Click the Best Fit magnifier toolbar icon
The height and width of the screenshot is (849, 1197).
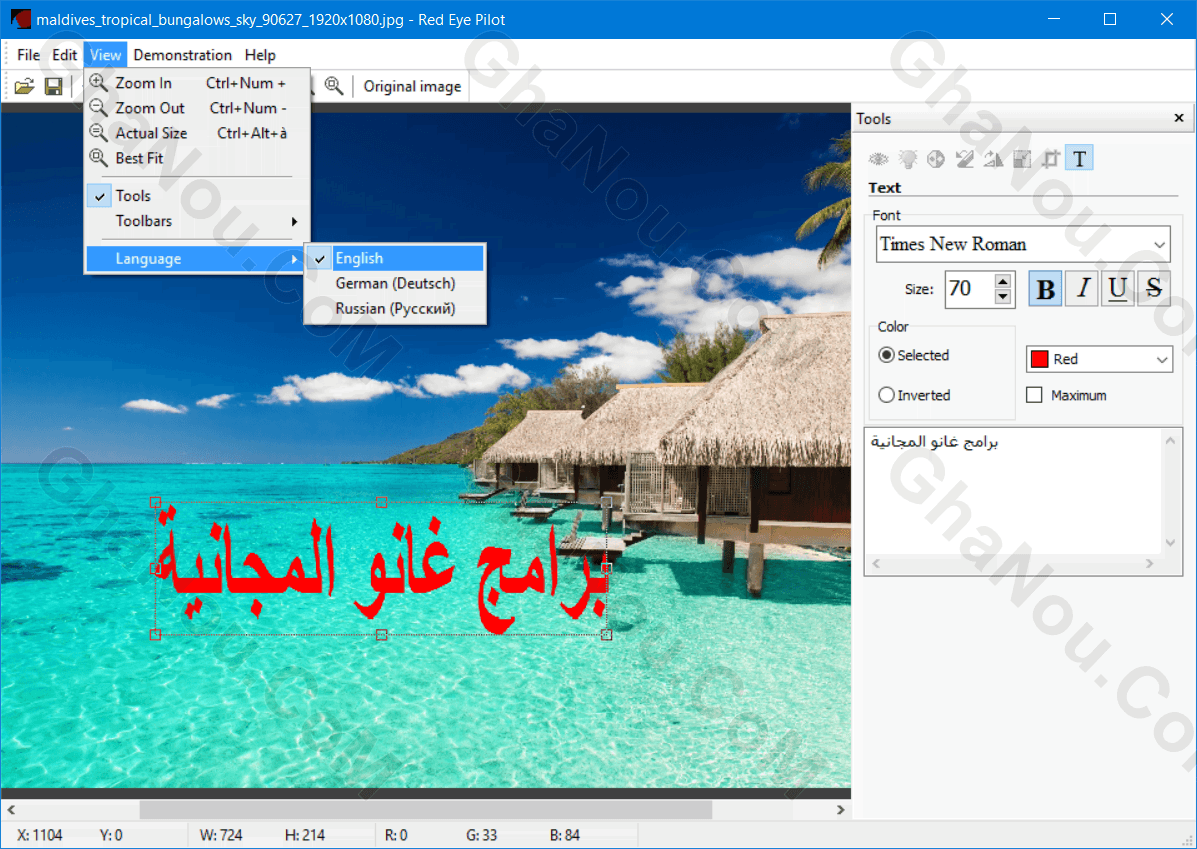[334, 86]
